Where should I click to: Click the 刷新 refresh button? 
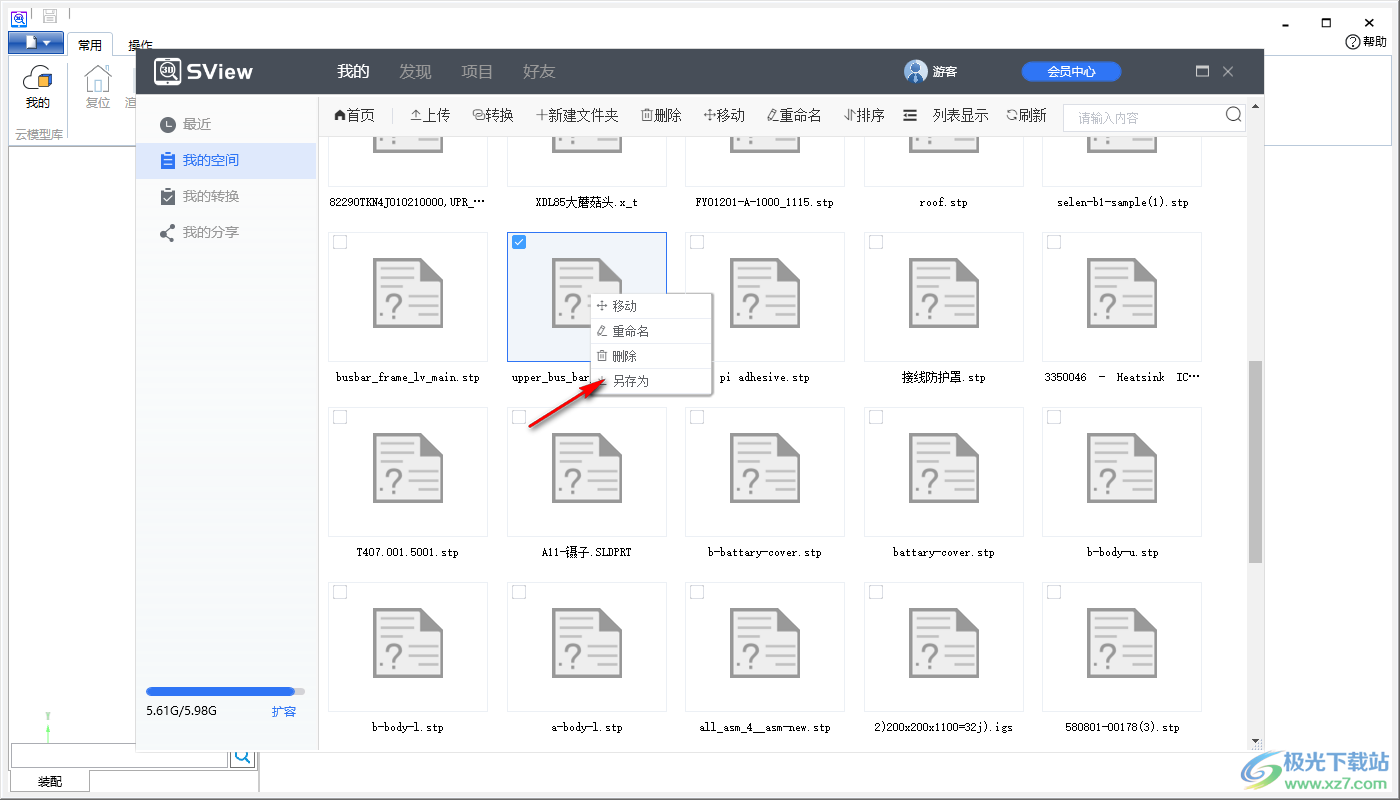(1026, 116)
